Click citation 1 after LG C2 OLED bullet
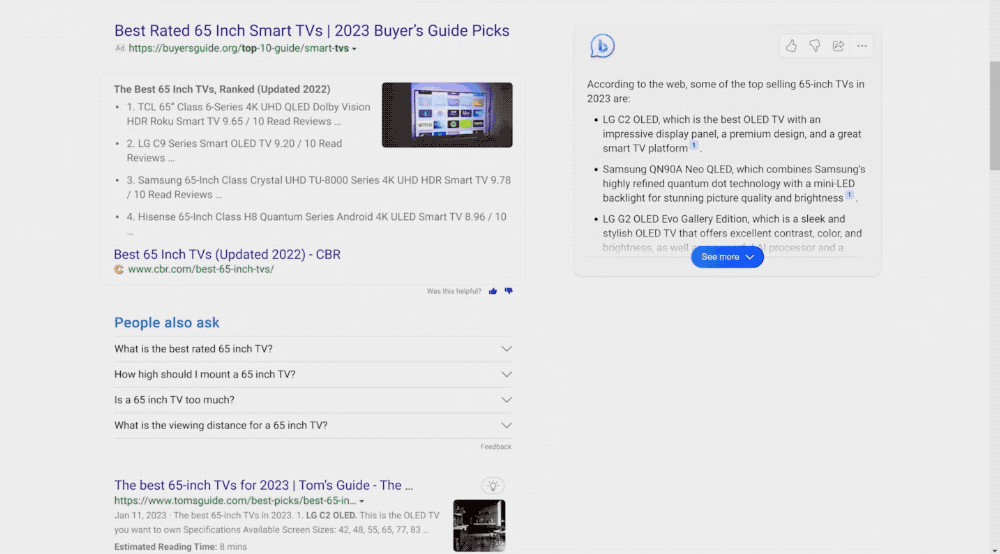Viewport: 1000px width, 554px height. pyautogui.click(x=694, y=145)
